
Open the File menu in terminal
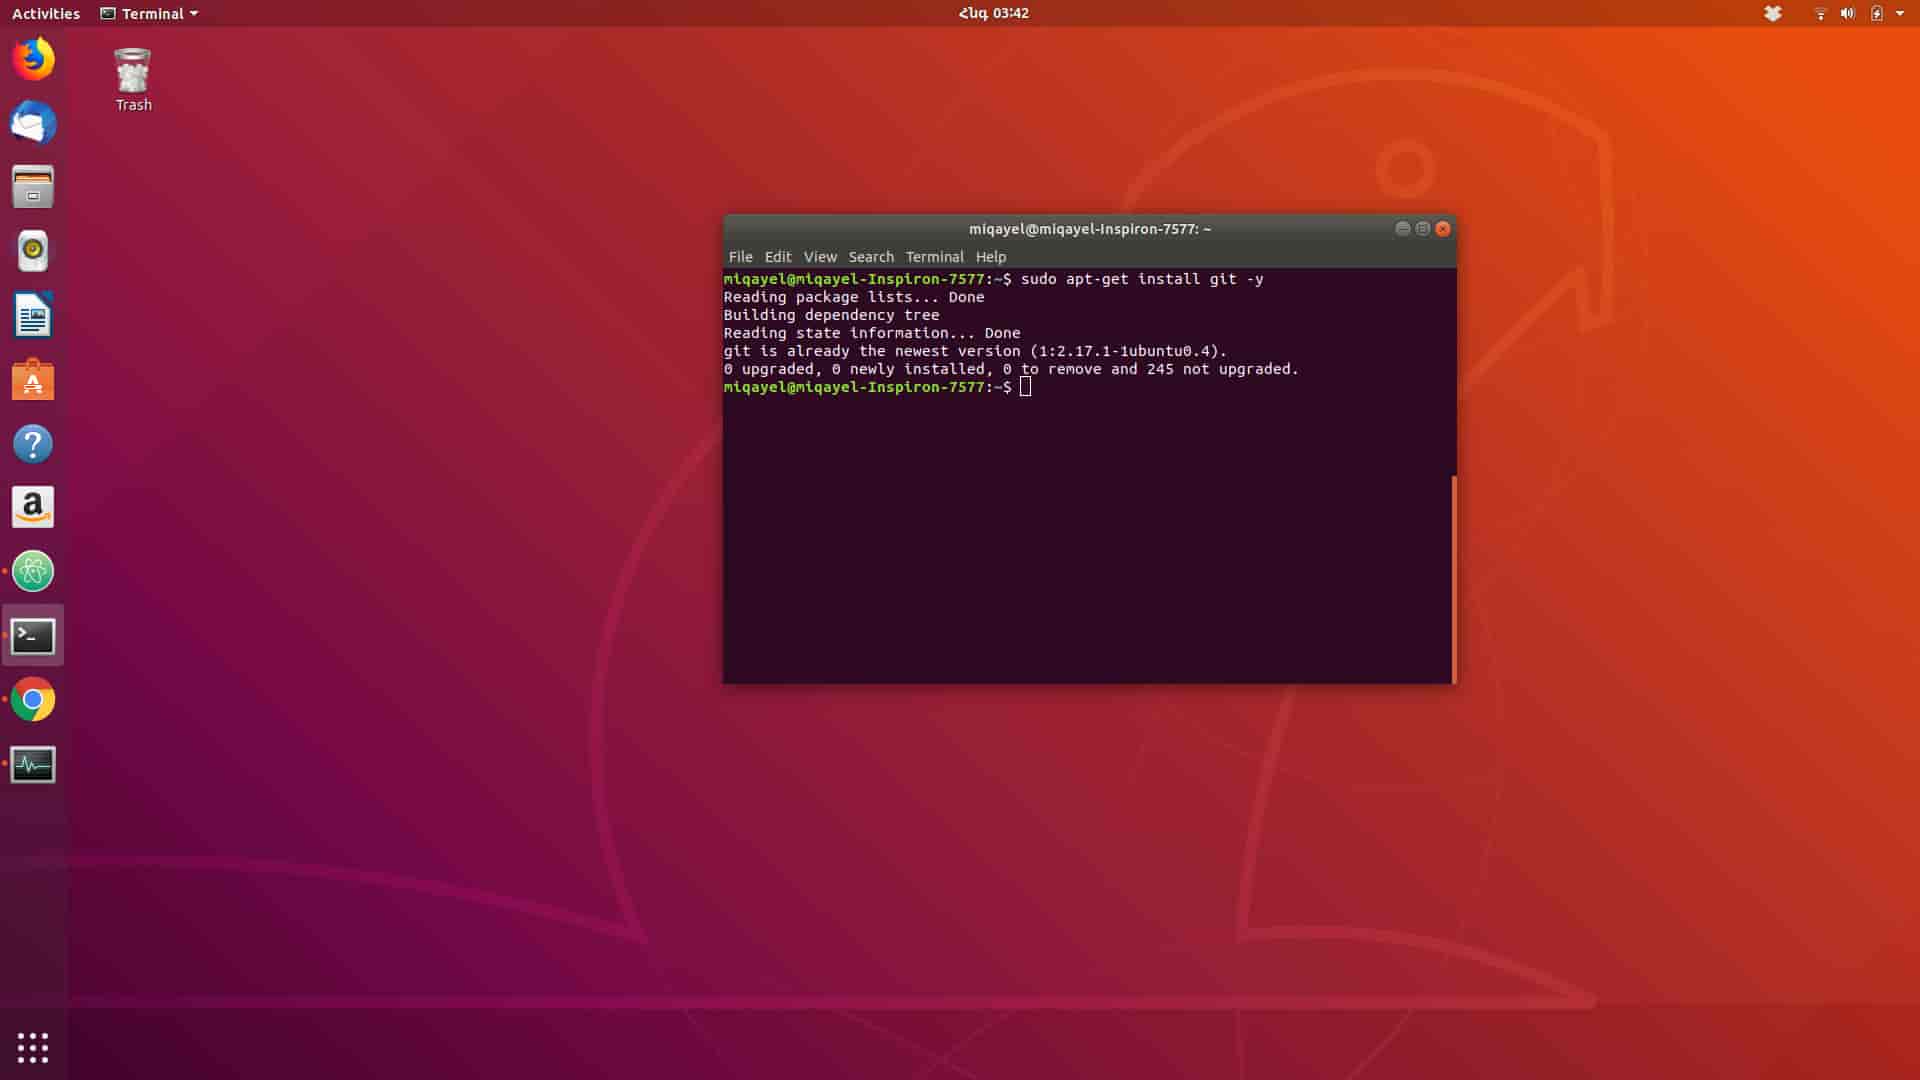click(x=740, y=257)
